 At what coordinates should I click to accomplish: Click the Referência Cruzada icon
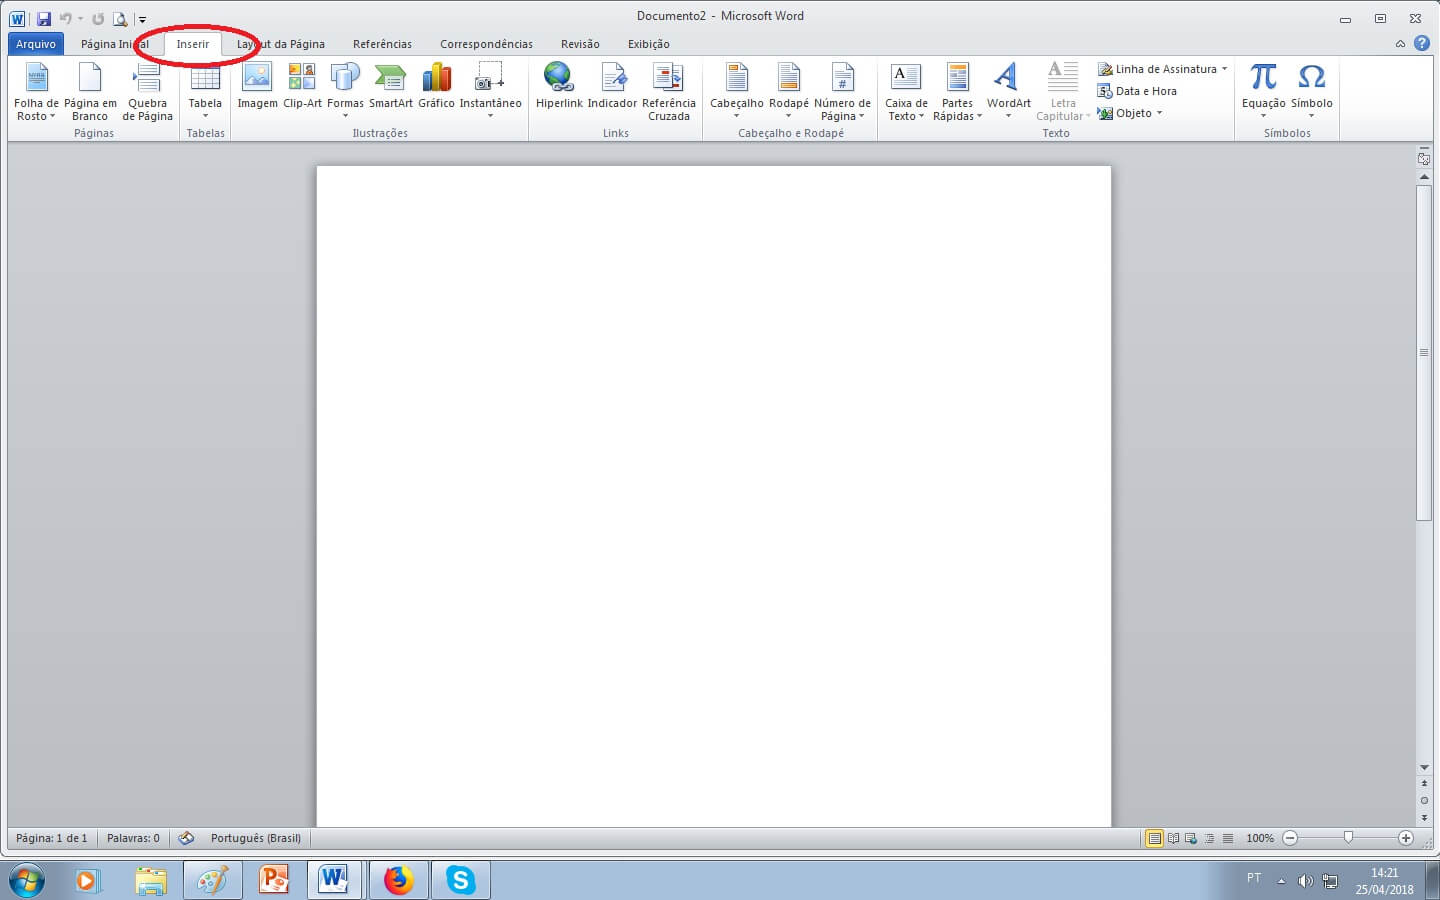[x=668, y=90]
